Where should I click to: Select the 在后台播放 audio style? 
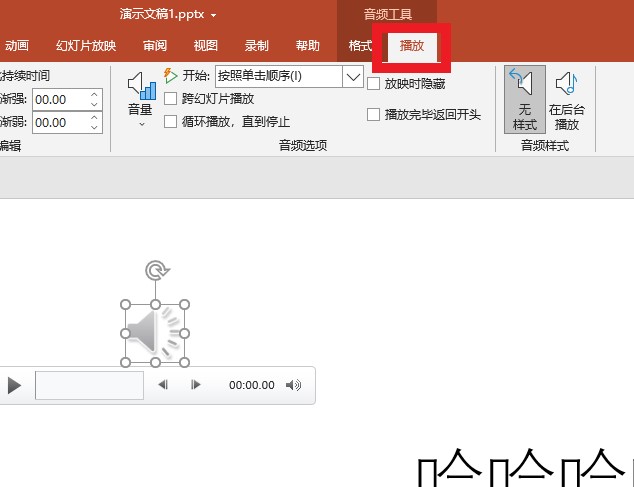[566, 100]
